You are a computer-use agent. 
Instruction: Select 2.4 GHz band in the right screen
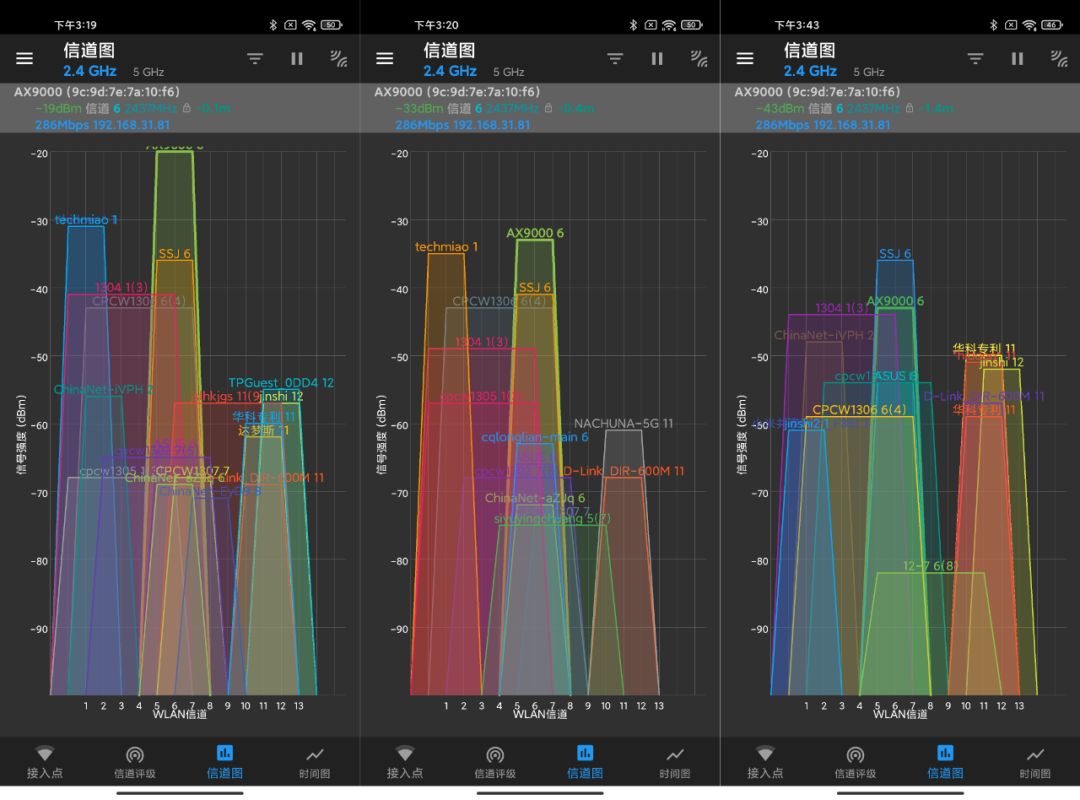click(x=810, y=71)
